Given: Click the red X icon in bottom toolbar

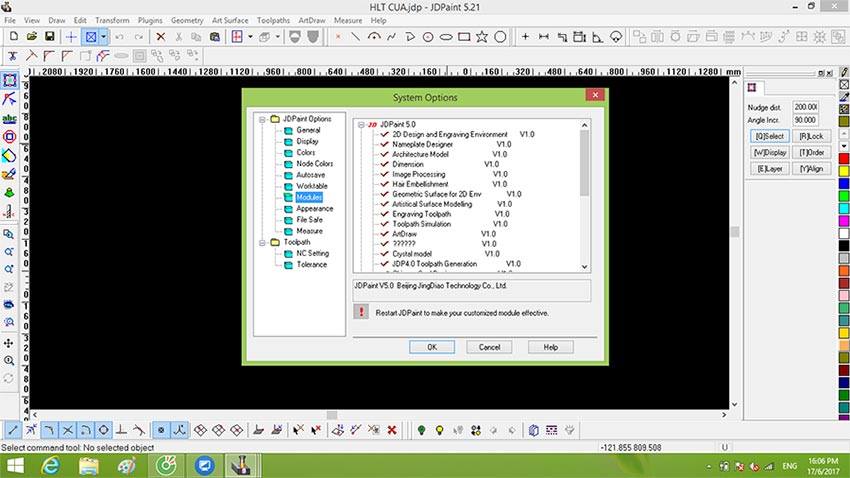Looking at the screenshot, I should 392,430.
